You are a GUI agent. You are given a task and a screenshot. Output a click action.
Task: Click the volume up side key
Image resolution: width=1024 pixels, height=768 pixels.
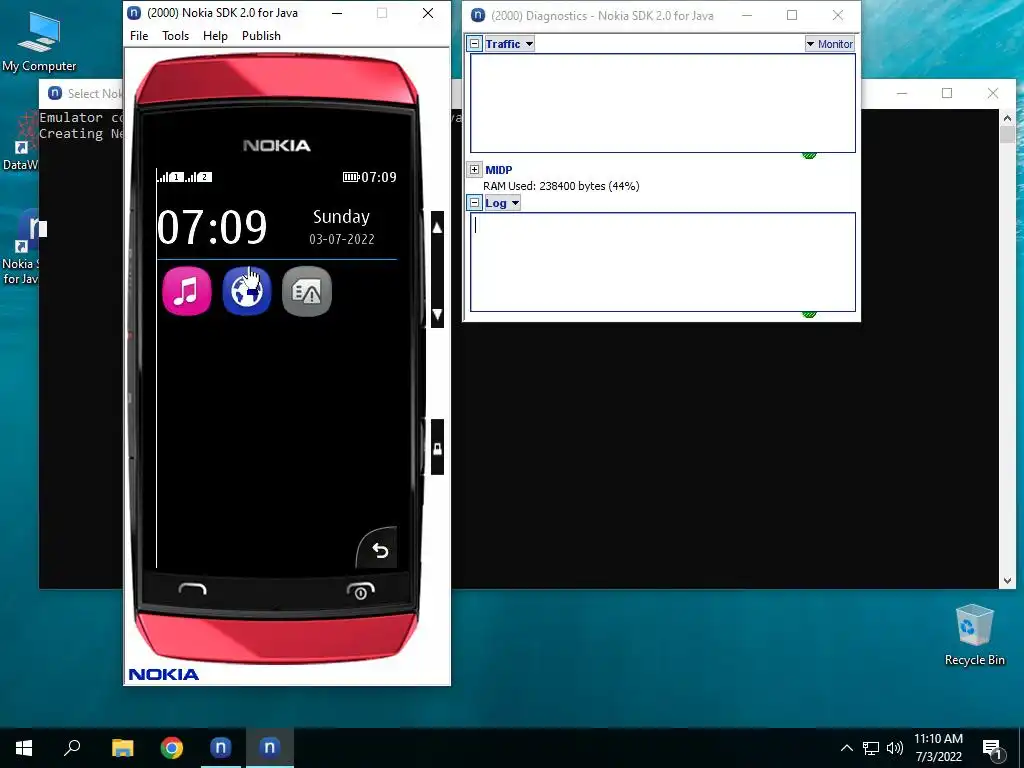(438, 227)
